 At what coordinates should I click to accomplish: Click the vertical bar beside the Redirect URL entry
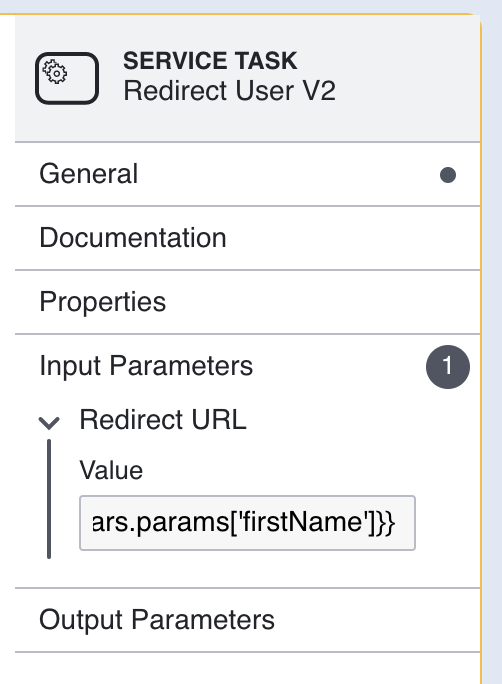click(49, 499)
